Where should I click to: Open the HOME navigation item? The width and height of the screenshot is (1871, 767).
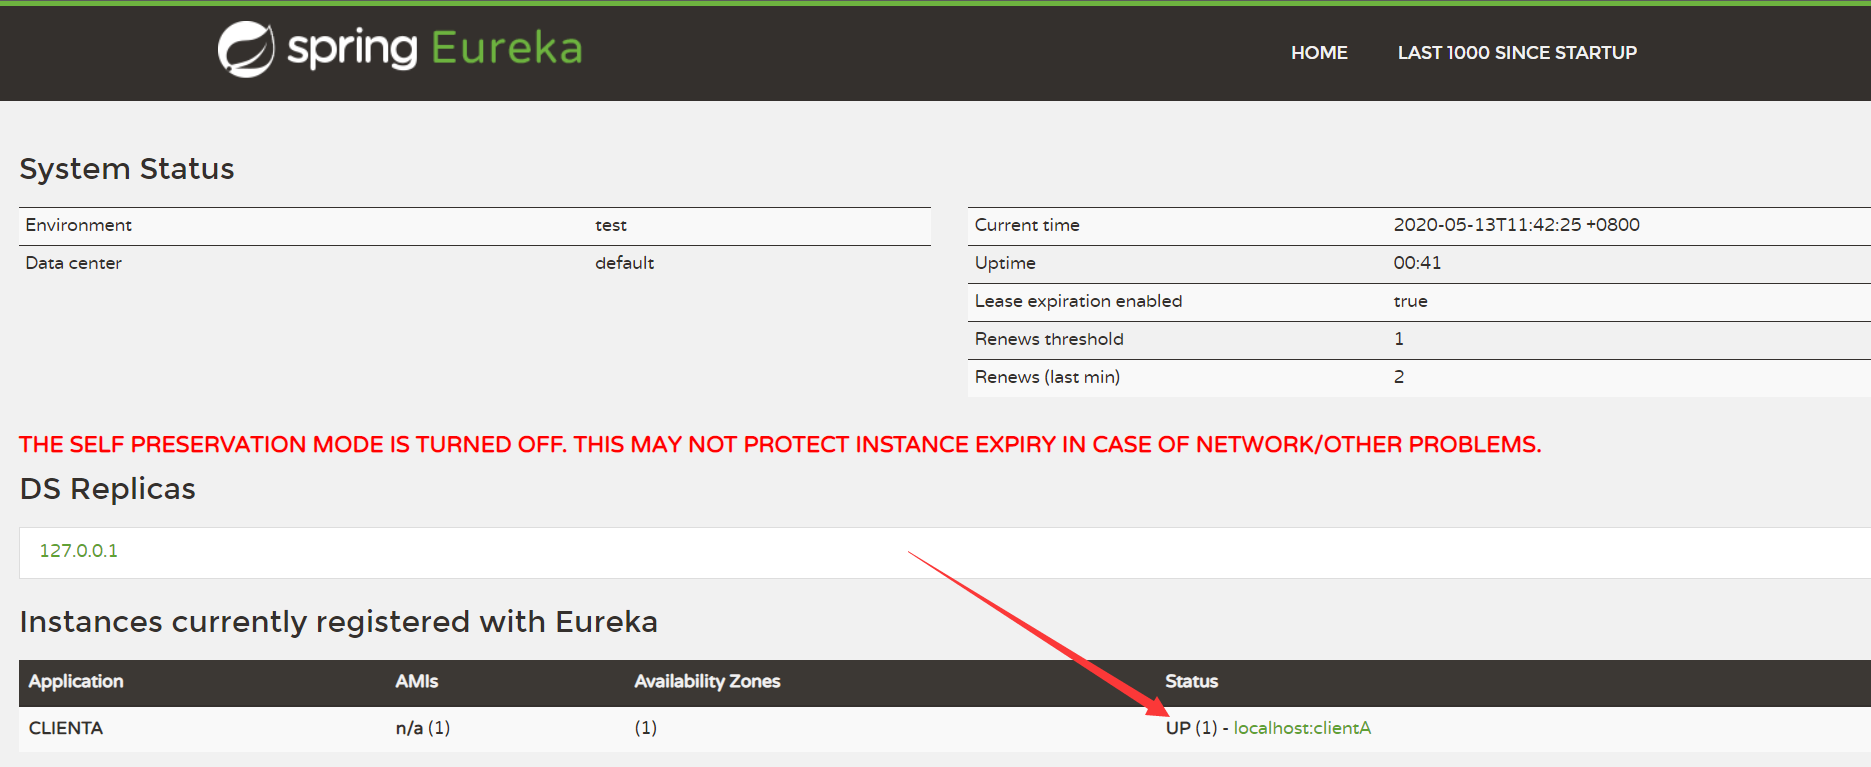pyautogui.click(x=1318, y=53)
